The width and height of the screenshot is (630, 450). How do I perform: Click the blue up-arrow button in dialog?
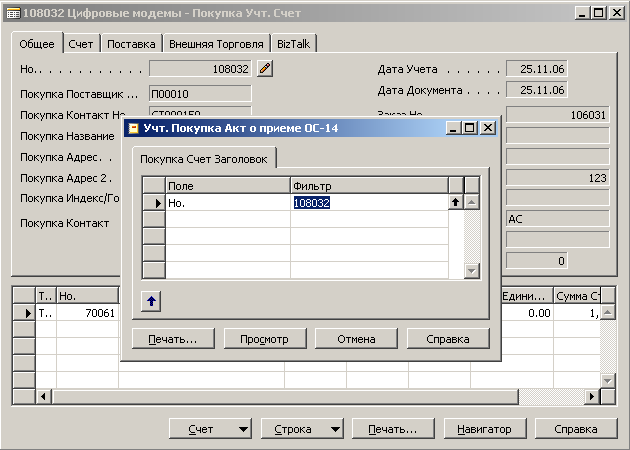click(x=151, y=301)
